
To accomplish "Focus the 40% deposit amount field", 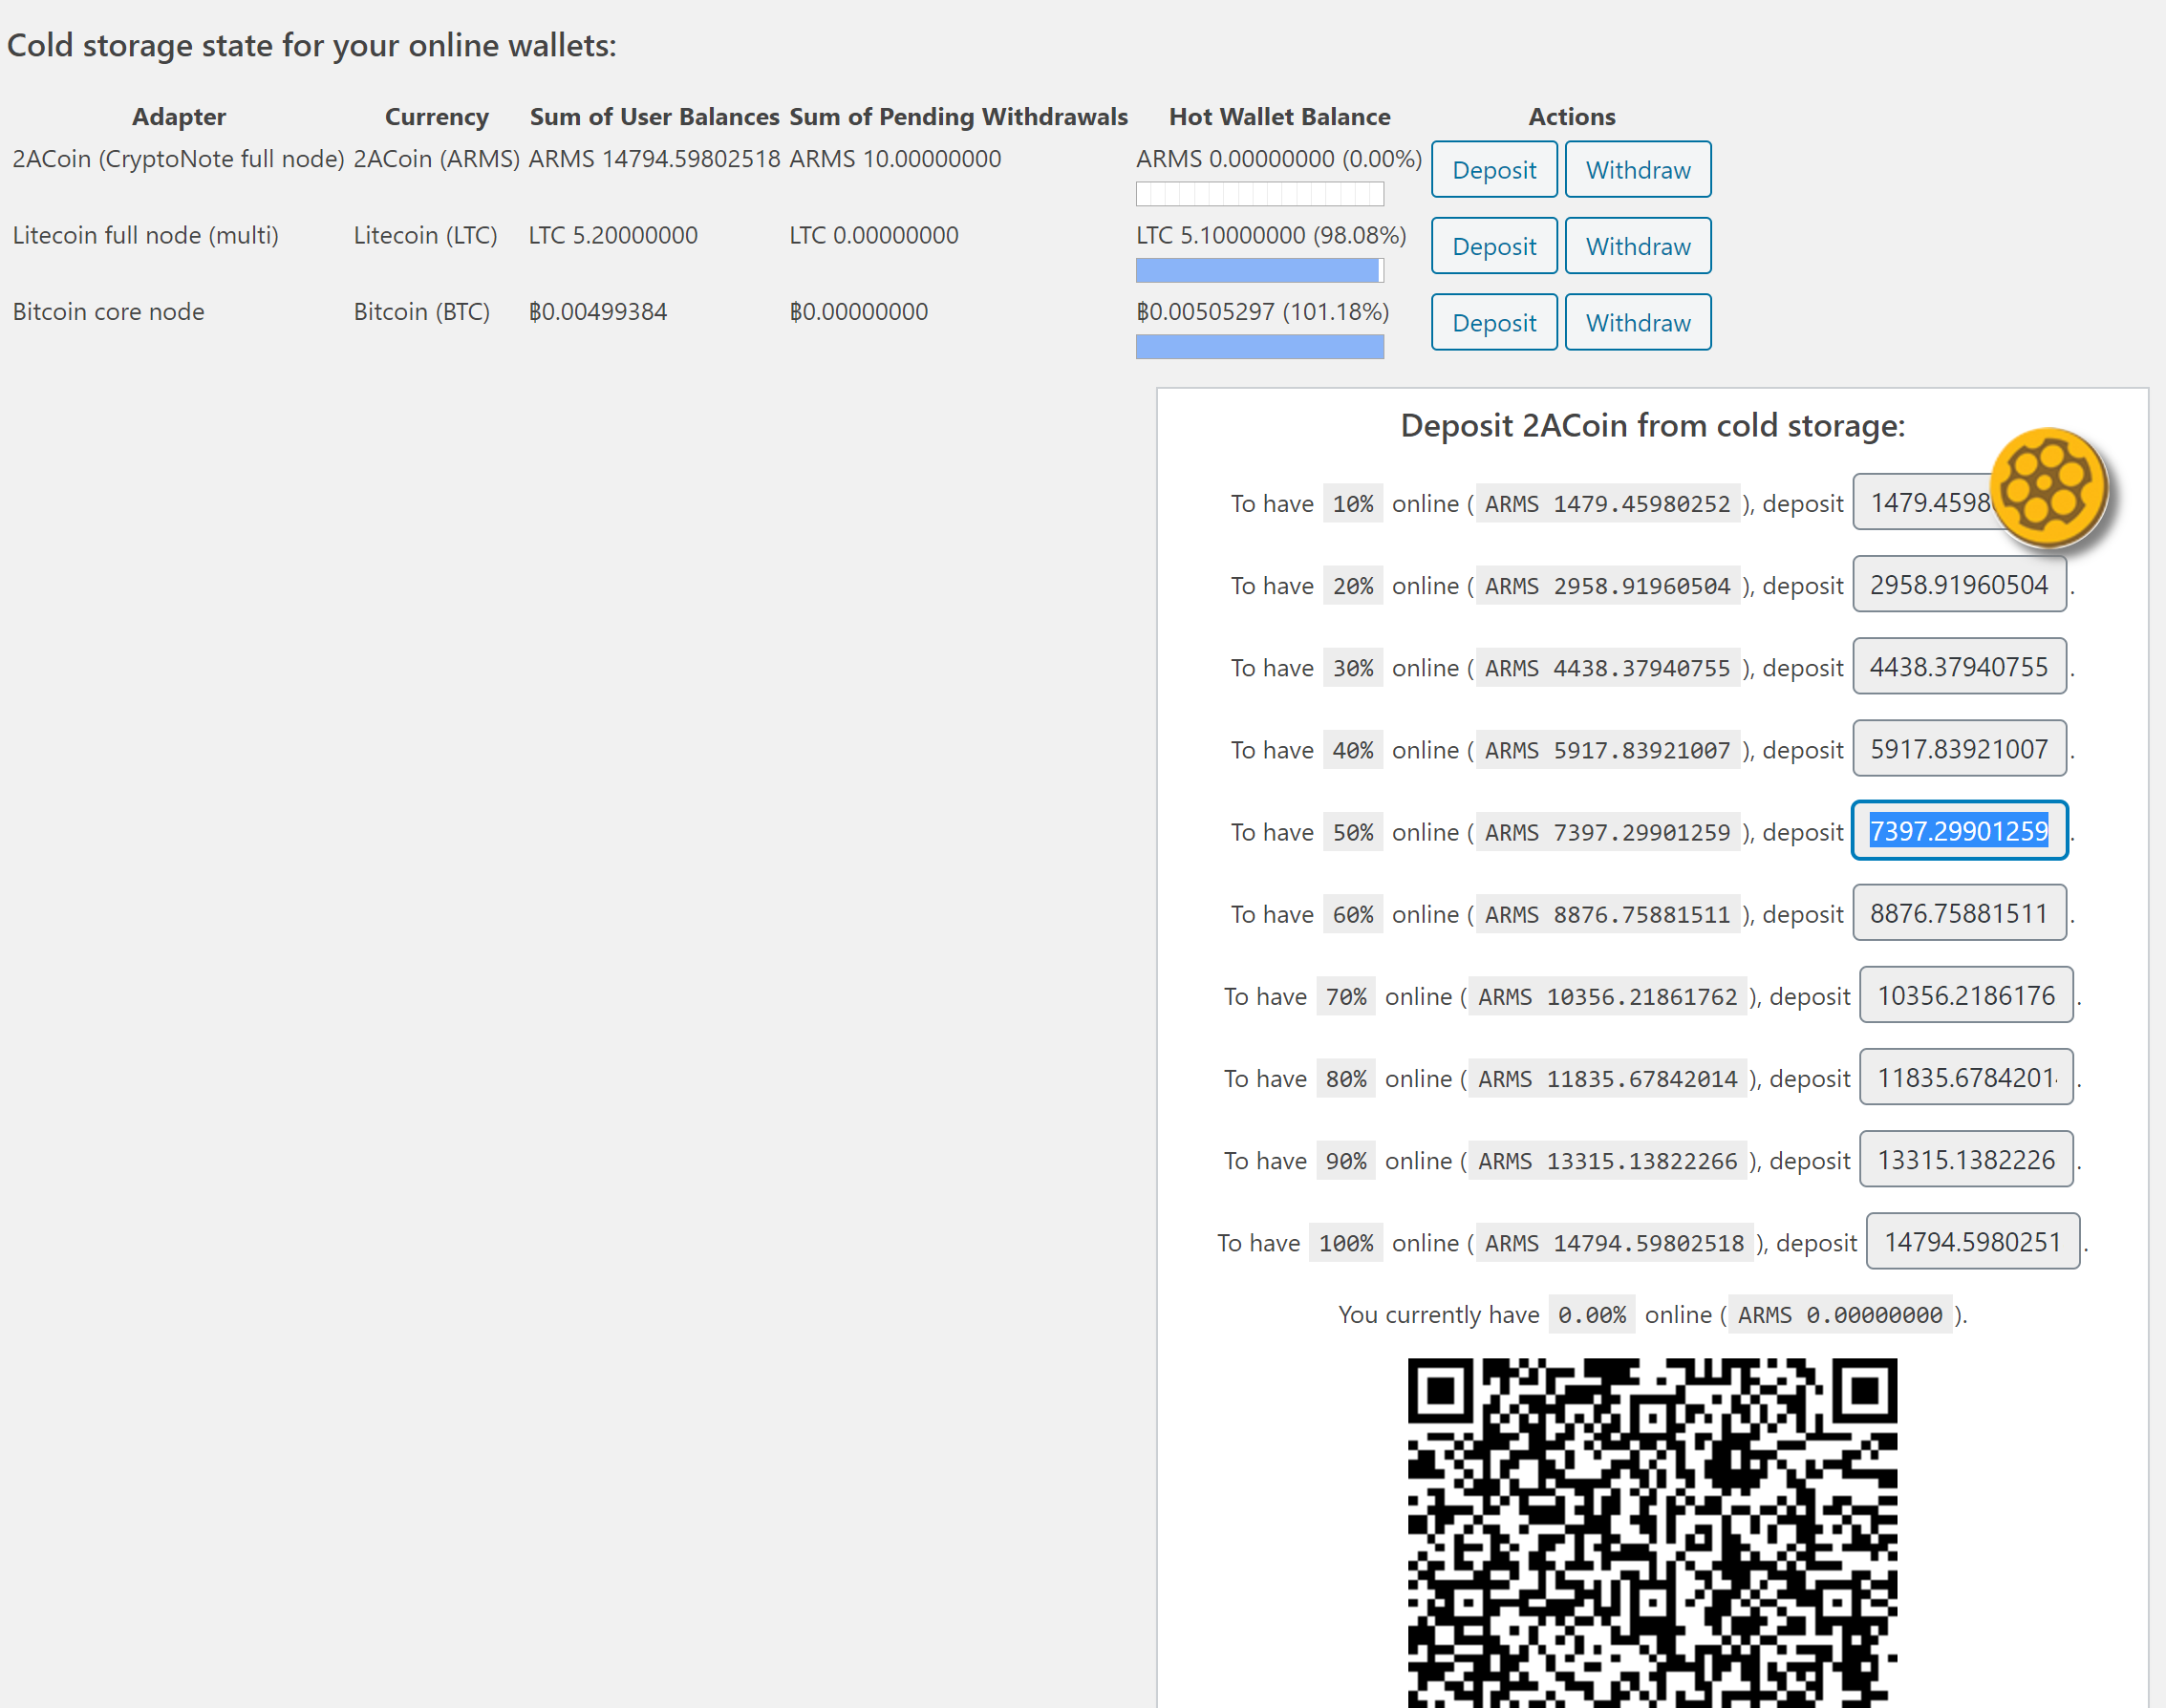I will click(1958, 749).
